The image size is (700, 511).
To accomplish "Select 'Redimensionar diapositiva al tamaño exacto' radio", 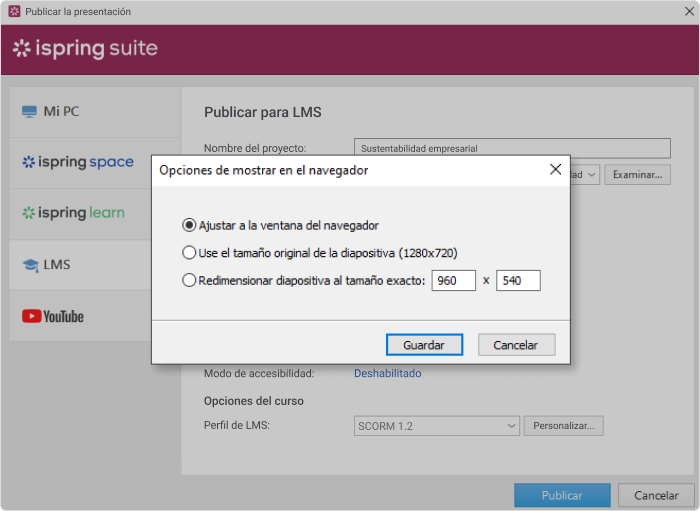I will 189,280.
